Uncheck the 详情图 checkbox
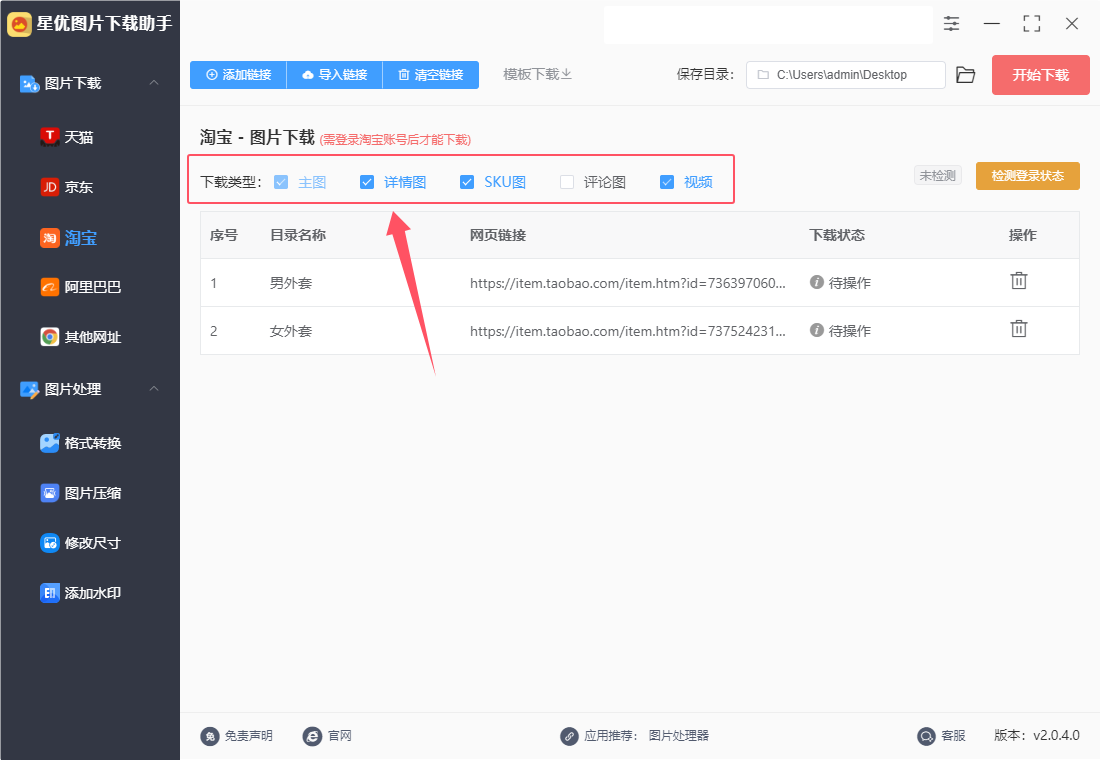Image resolution: width=1100 pixels, height=760 pixels. 367,182
